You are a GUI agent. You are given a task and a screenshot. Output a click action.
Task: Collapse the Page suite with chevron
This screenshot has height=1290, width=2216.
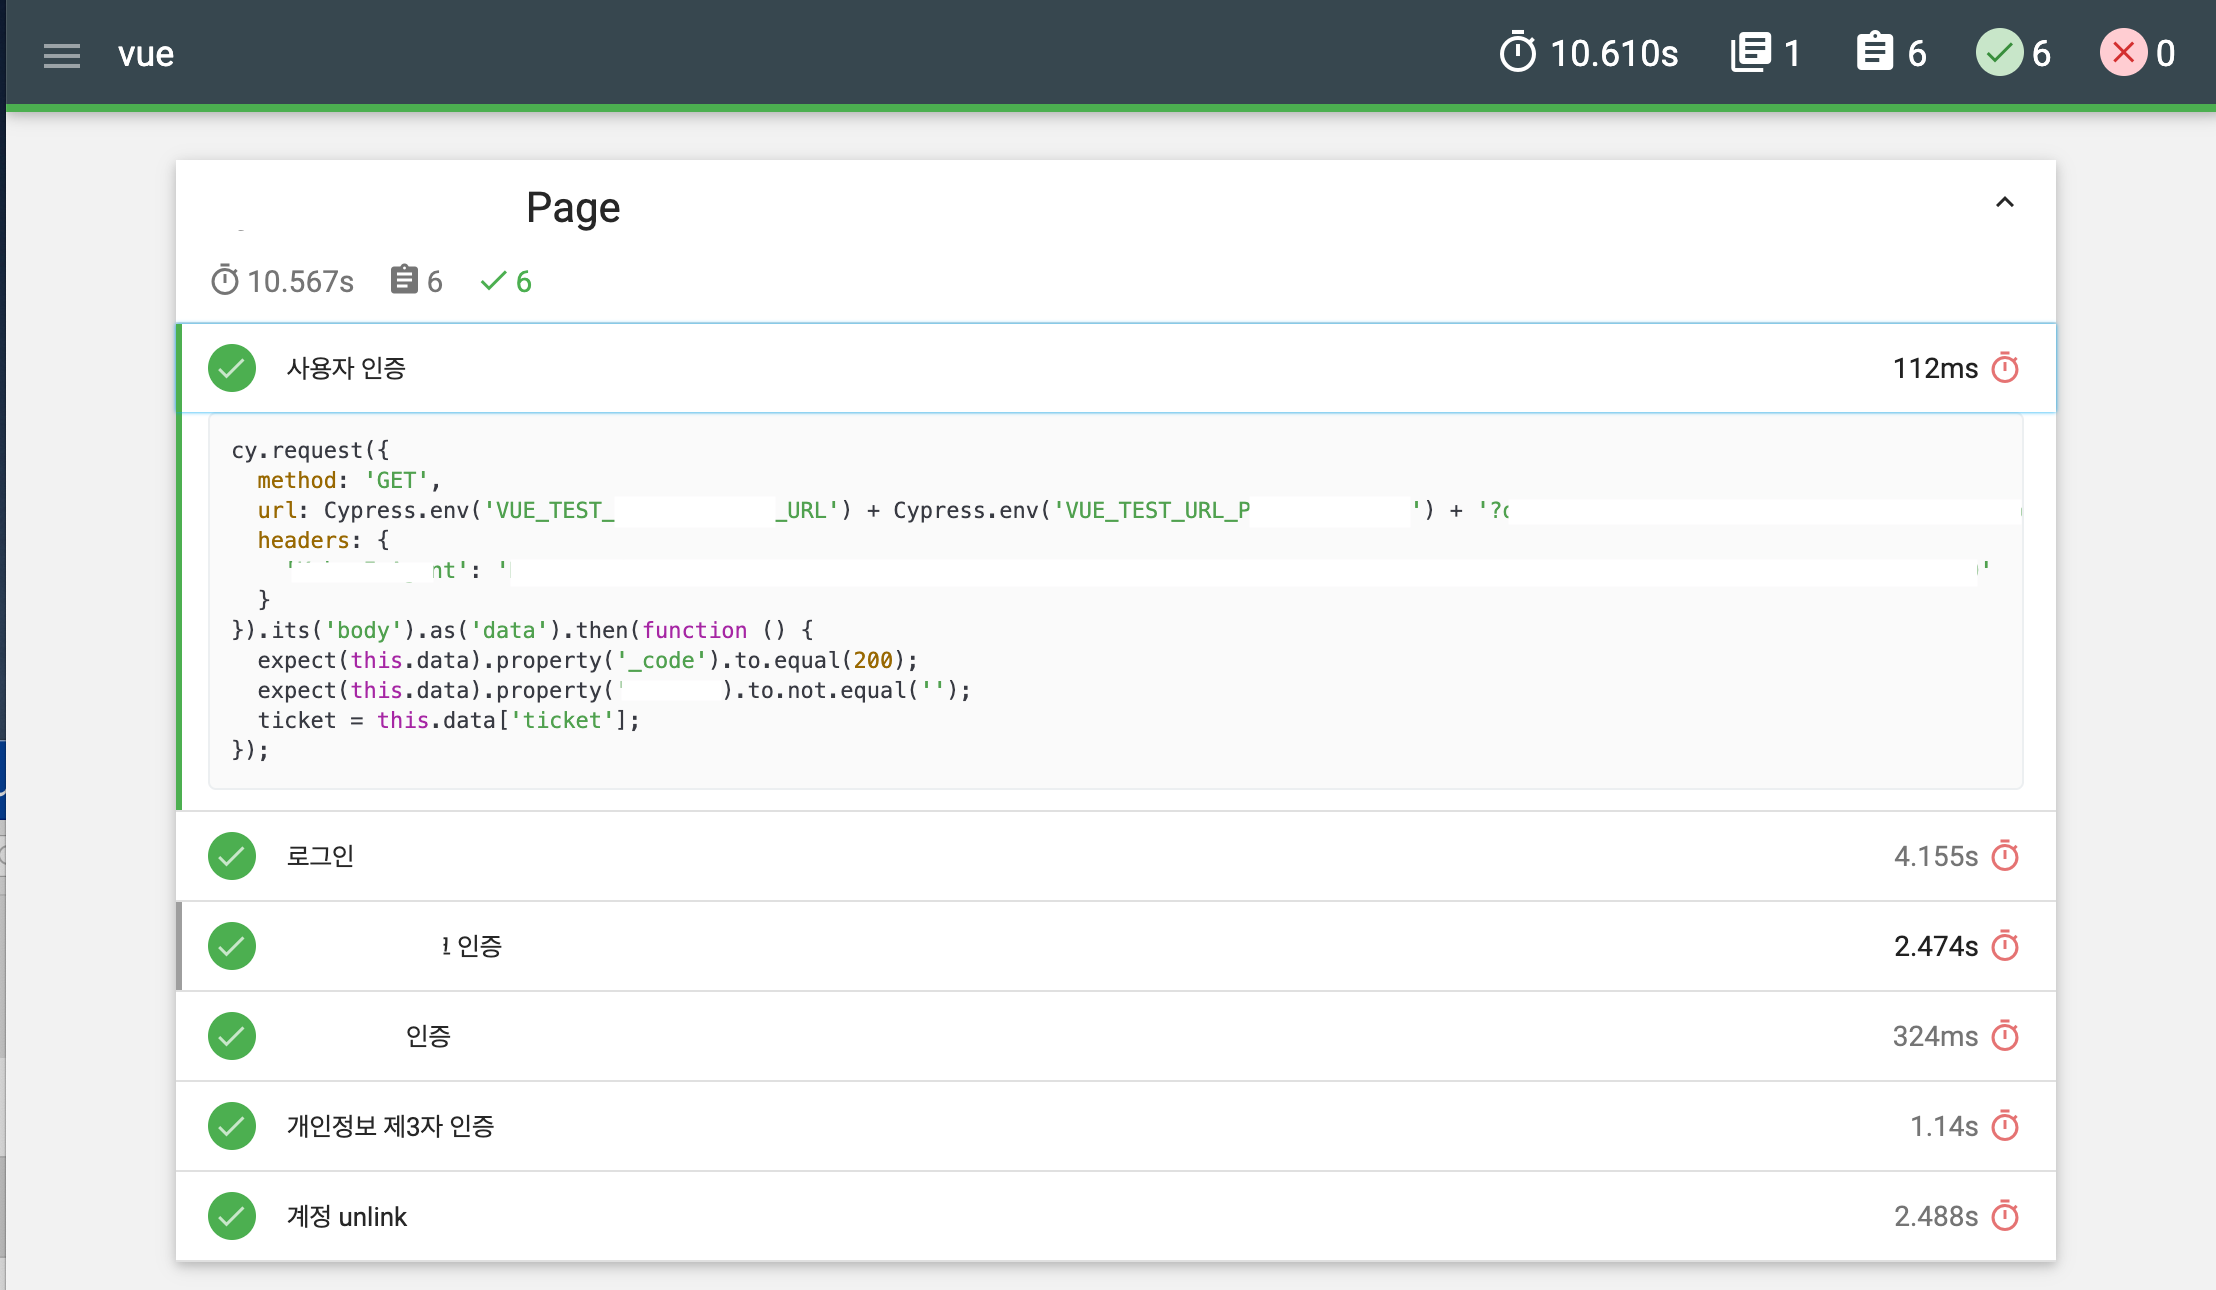pyautogui.click(x=2004, y=203)
